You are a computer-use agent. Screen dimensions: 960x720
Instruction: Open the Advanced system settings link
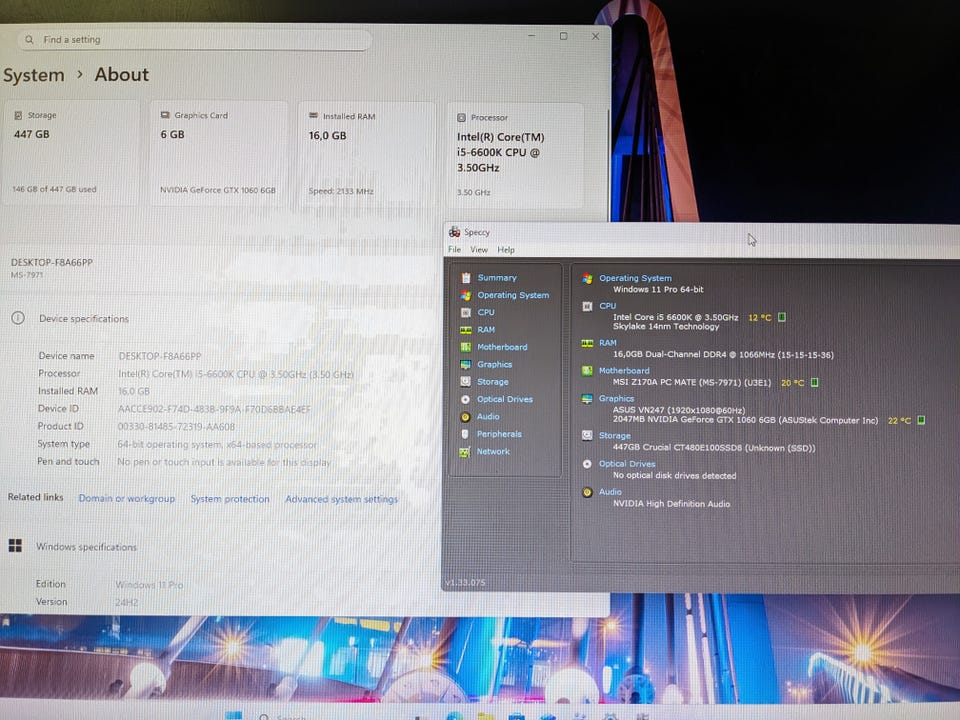(x=341, y=500)
